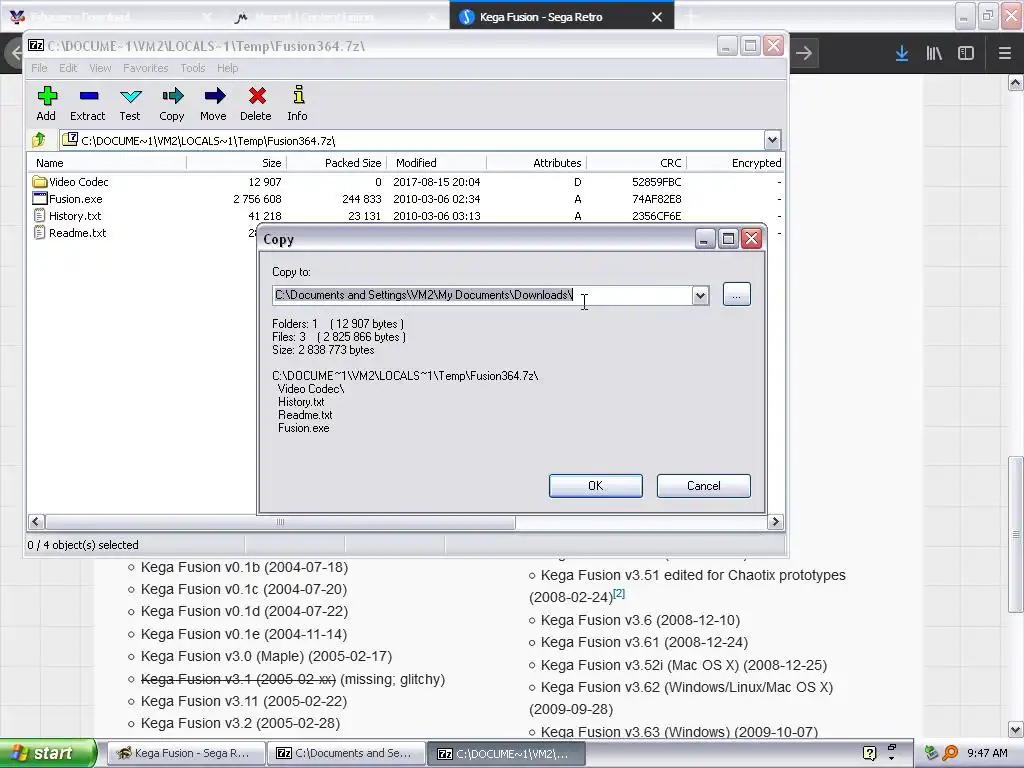Screen dimensions: 1024x768
Task: Click the Windows start button
Action: [x=48, y=753]
